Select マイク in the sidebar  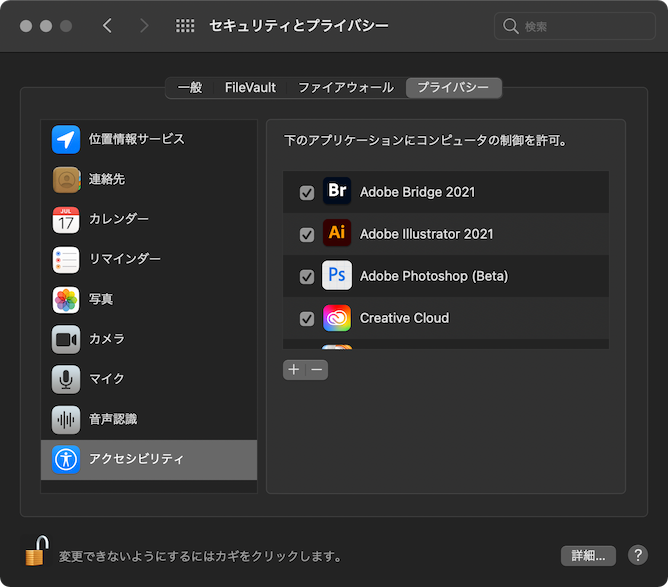tap(149, 379)
